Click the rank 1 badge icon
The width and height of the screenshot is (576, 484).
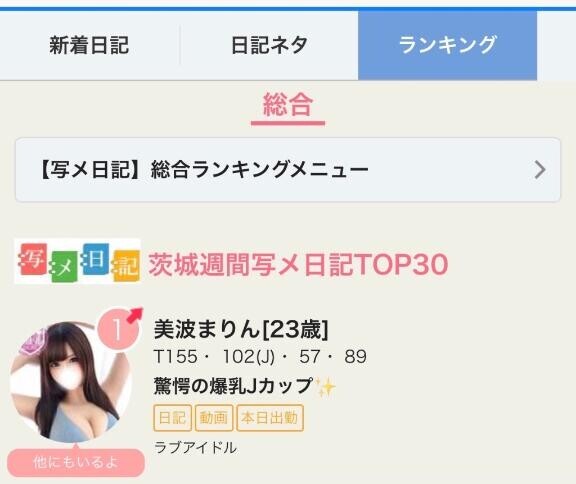click(x=117, y=329)
